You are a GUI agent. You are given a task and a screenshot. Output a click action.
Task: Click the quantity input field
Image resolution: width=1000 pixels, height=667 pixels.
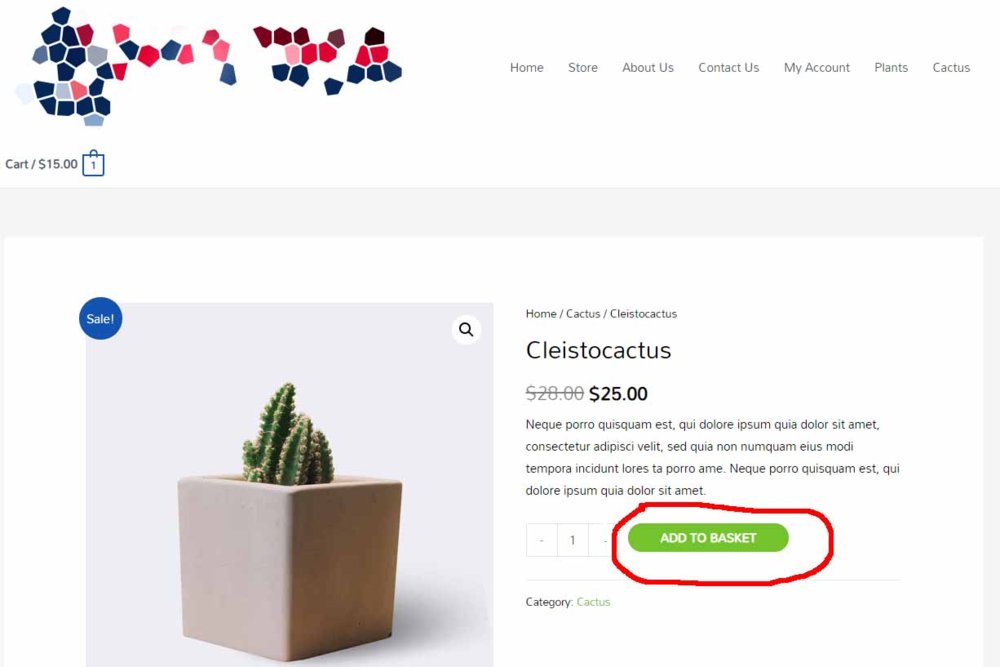[573, 540]
